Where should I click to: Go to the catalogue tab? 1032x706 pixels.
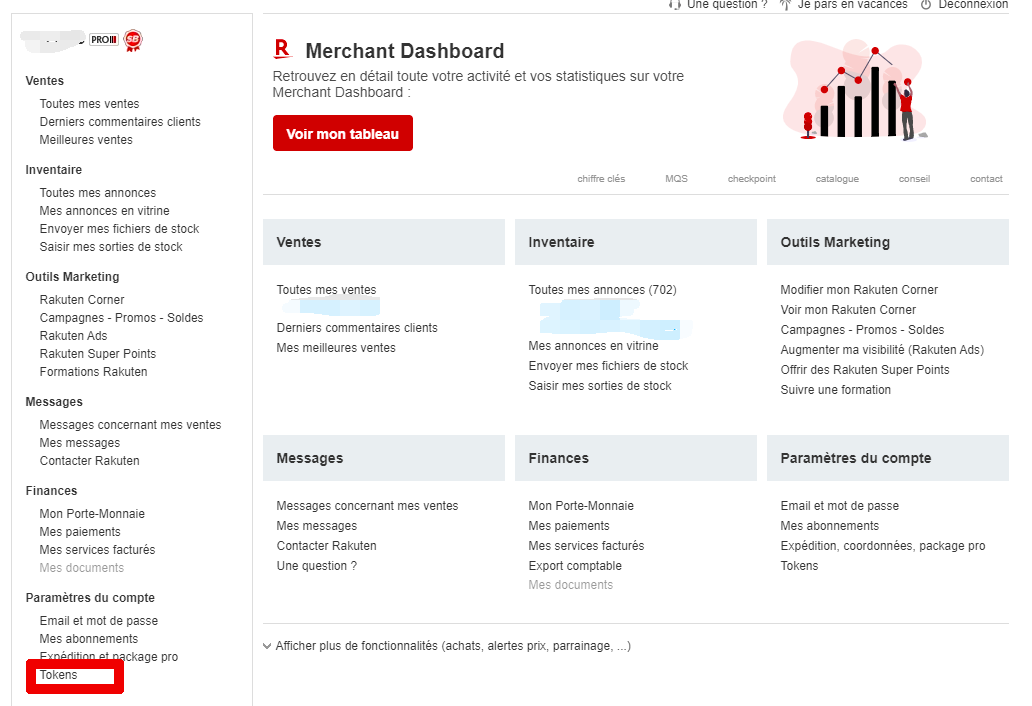[x=837, y=179]
